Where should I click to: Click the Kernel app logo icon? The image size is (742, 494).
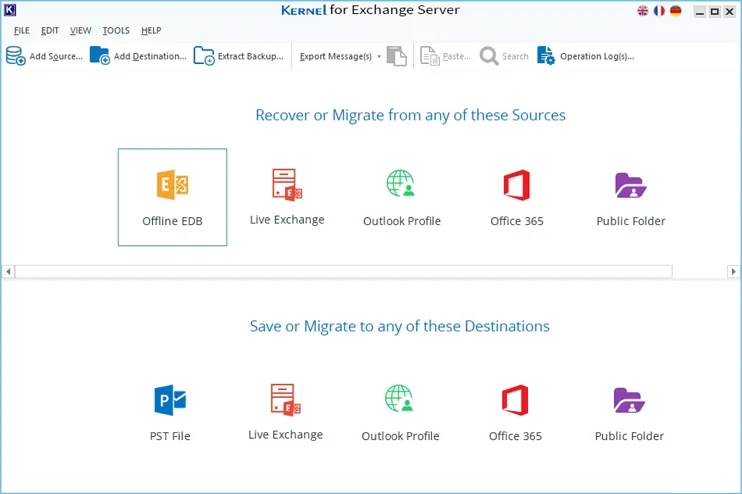pos(10,10)
